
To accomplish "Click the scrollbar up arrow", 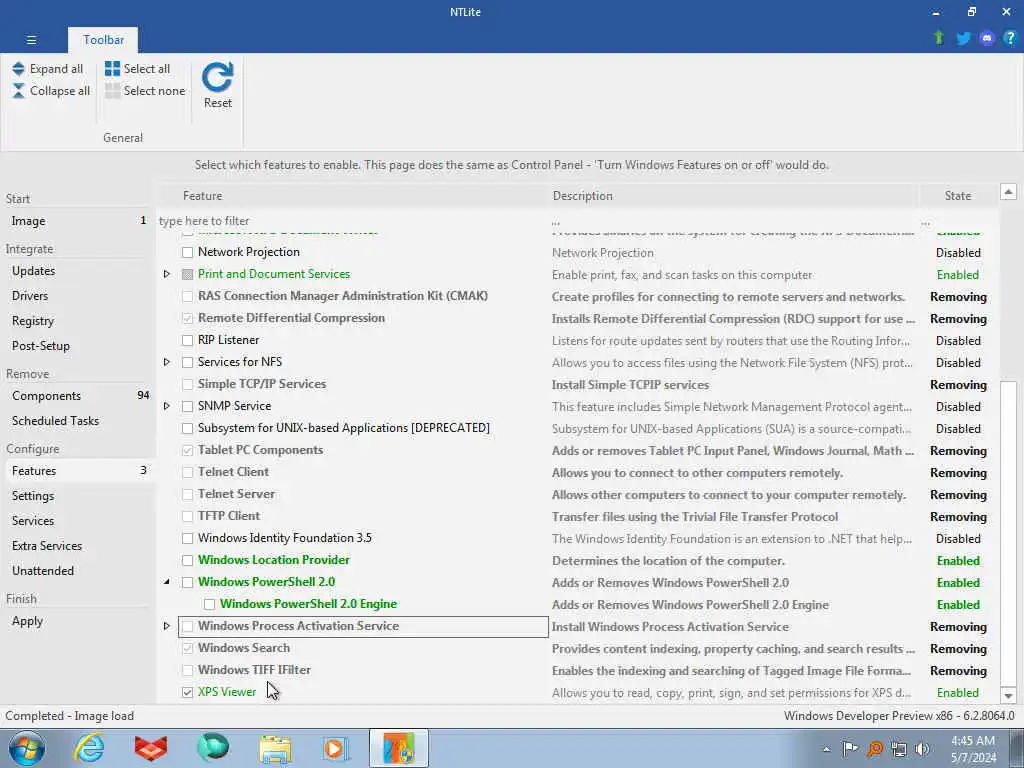I will (x=1008, y=191).
